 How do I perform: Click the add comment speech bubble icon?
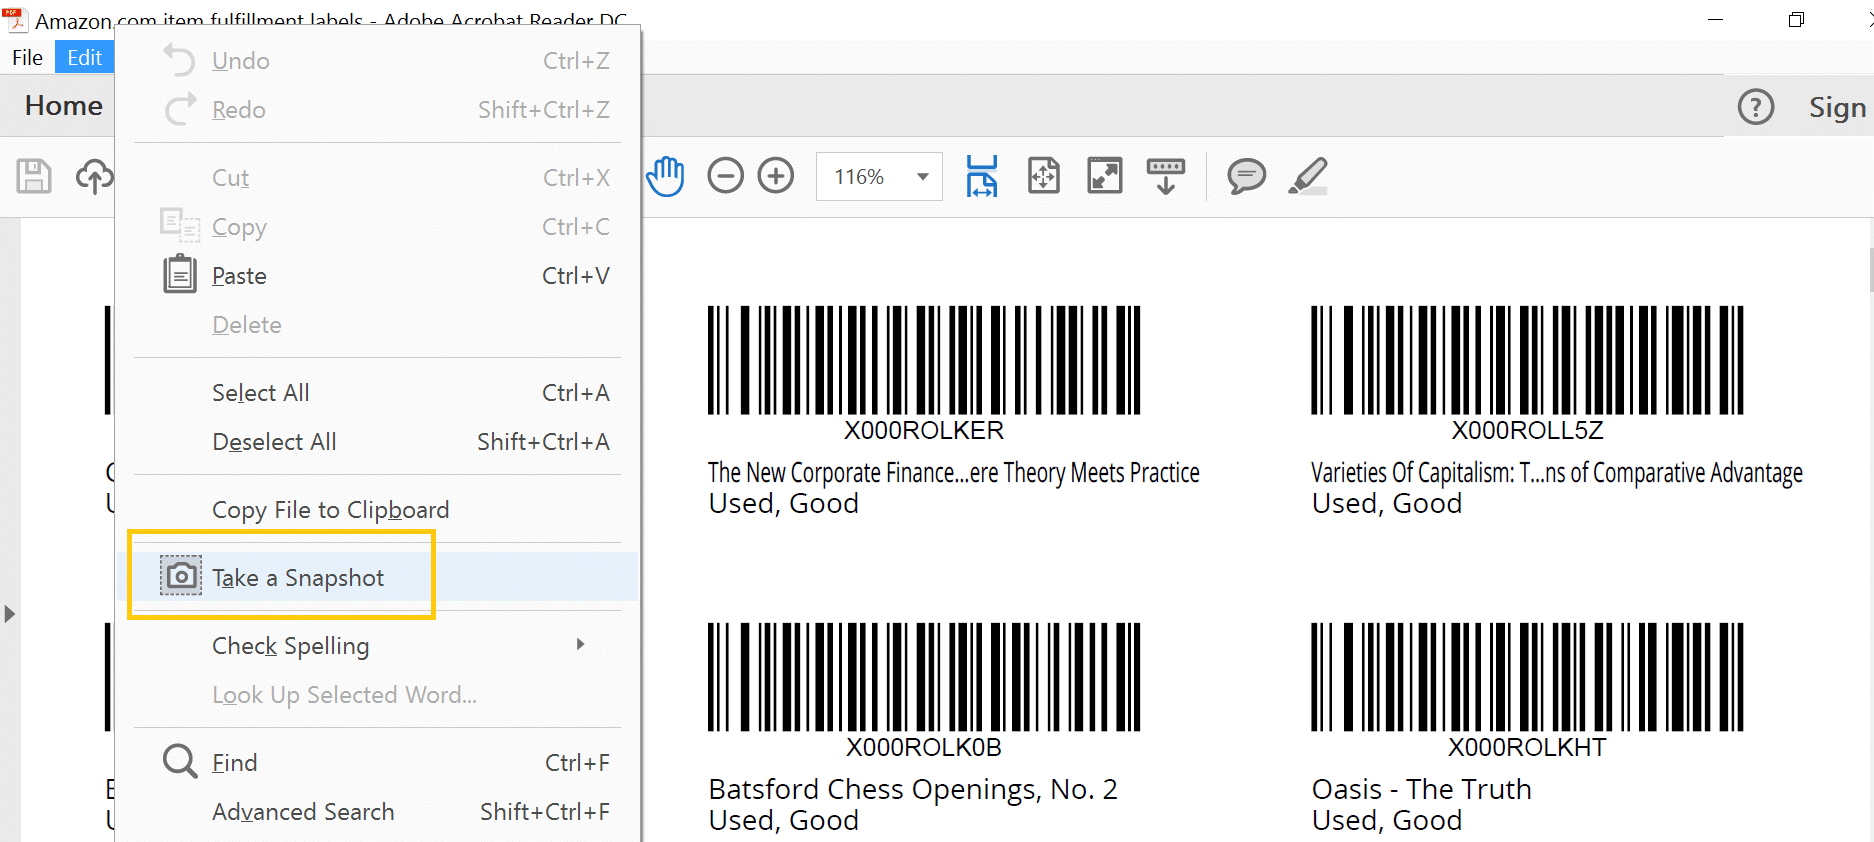1246,176
